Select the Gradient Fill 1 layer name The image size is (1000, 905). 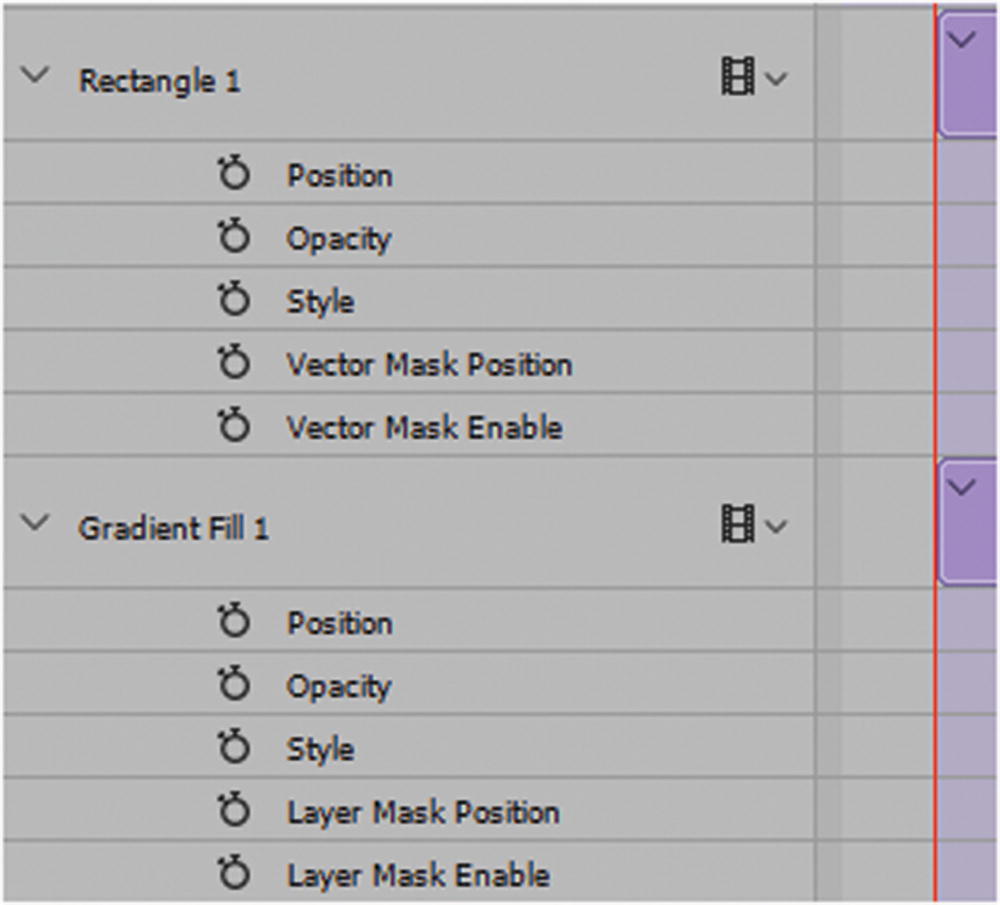[x=174, y=528]
